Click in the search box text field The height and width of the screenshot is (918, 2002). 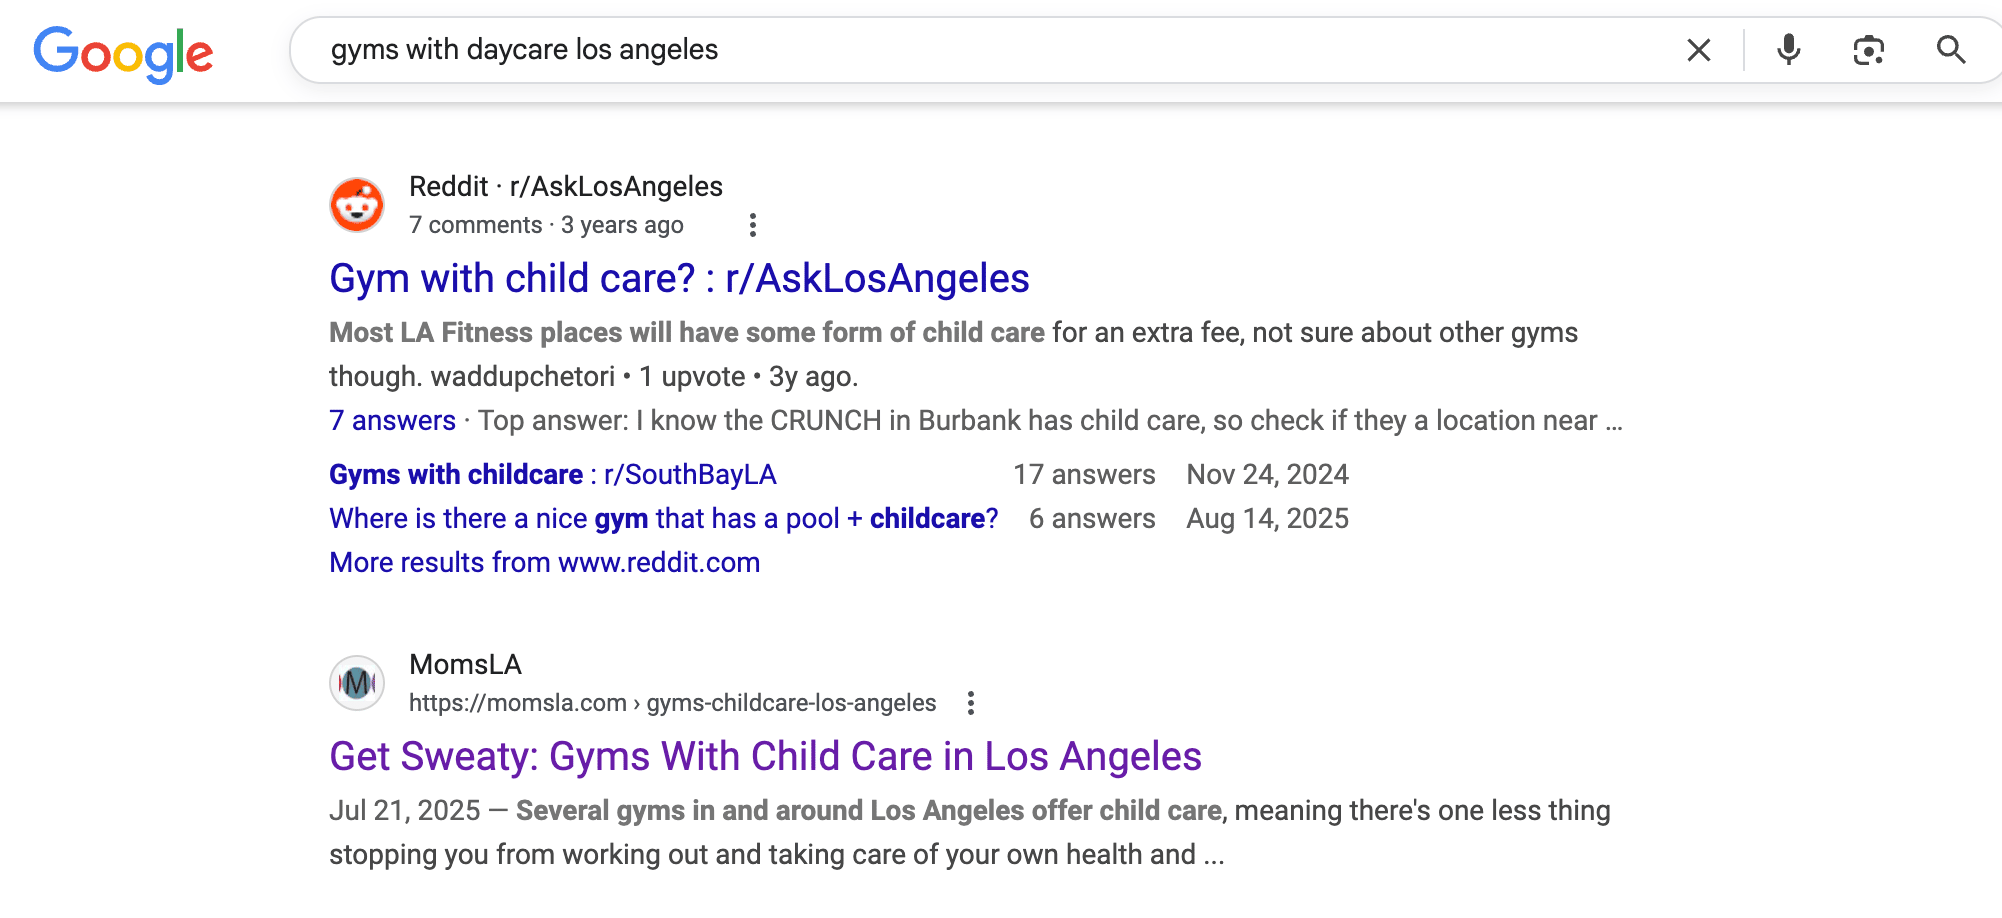1000,50
